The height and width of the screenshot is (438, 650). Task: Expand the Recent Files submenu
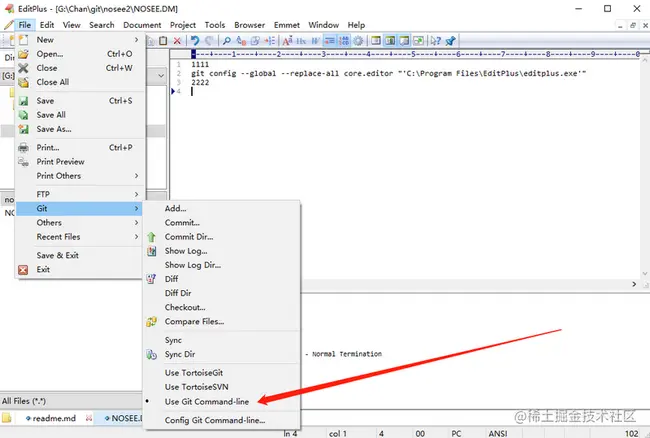click(x=79, y=237)
